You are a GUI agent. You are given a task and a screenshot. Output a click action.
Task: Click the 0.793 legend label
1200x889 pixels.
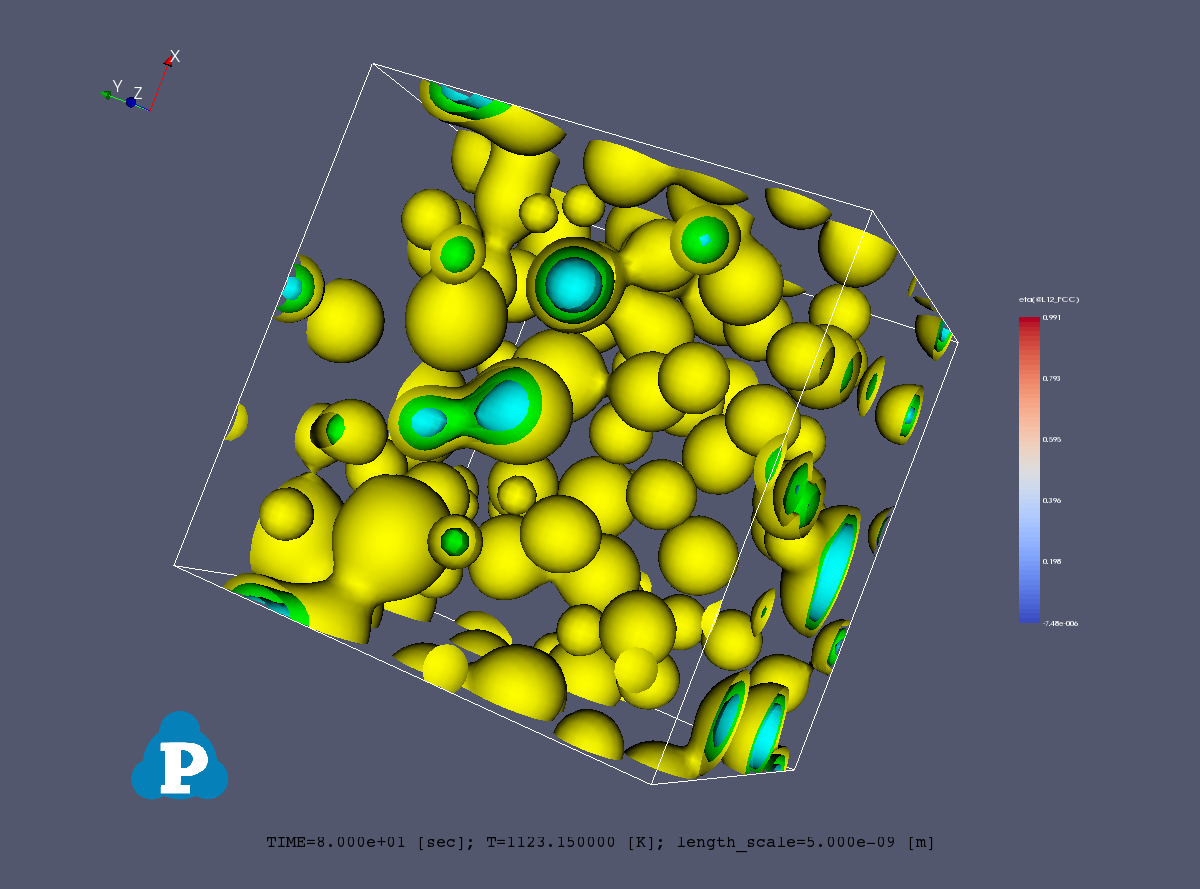coord(1052,378)
